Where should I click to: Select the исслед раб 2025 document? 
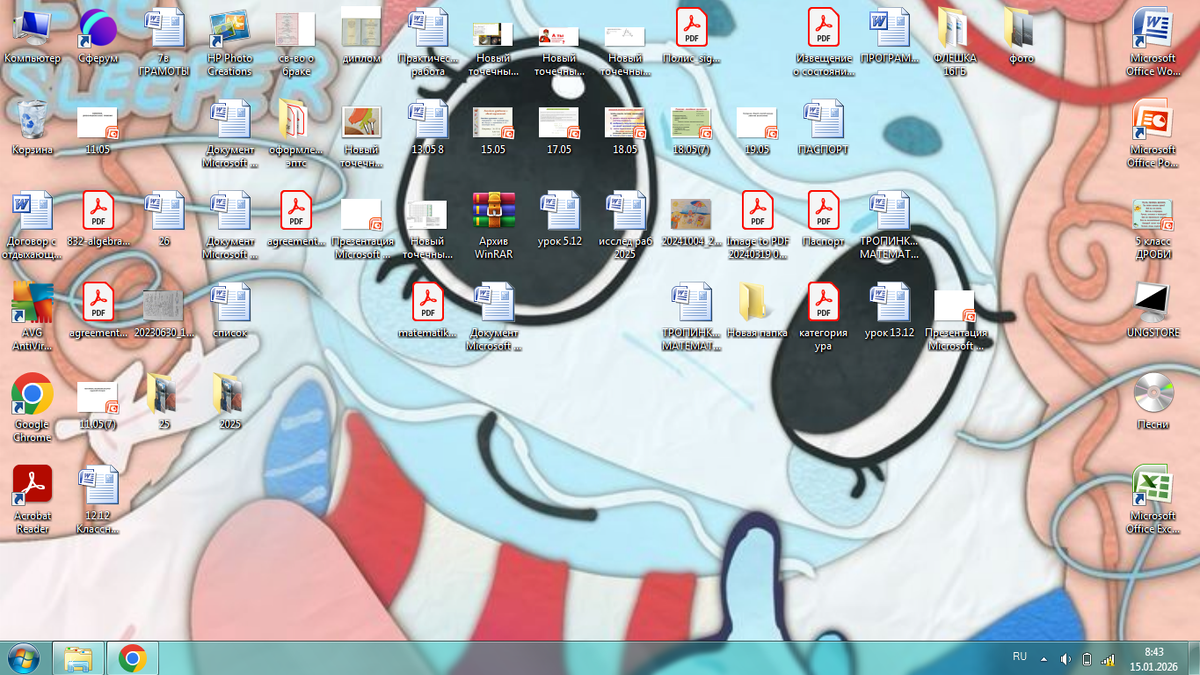pos(625,226)
